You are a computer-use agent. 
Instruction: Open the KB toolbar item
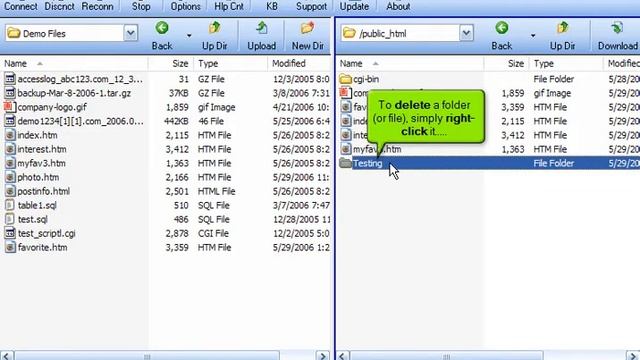272,7
